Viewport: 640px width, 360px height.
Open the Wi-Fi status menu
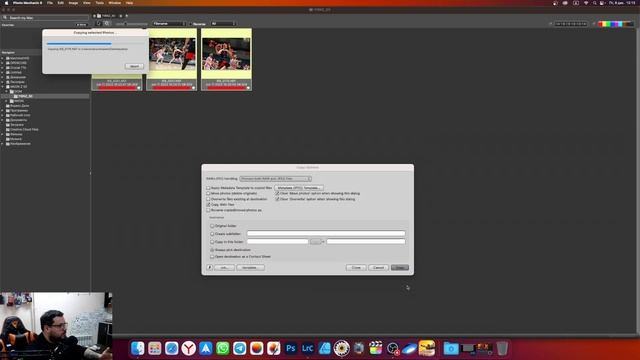tap(586, 3)
